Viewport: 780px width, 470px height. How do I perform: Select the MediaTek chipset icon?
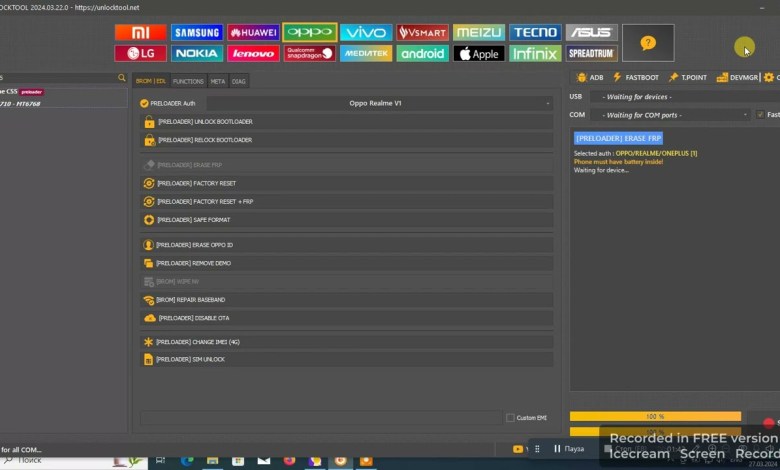[x=366, y=53]
